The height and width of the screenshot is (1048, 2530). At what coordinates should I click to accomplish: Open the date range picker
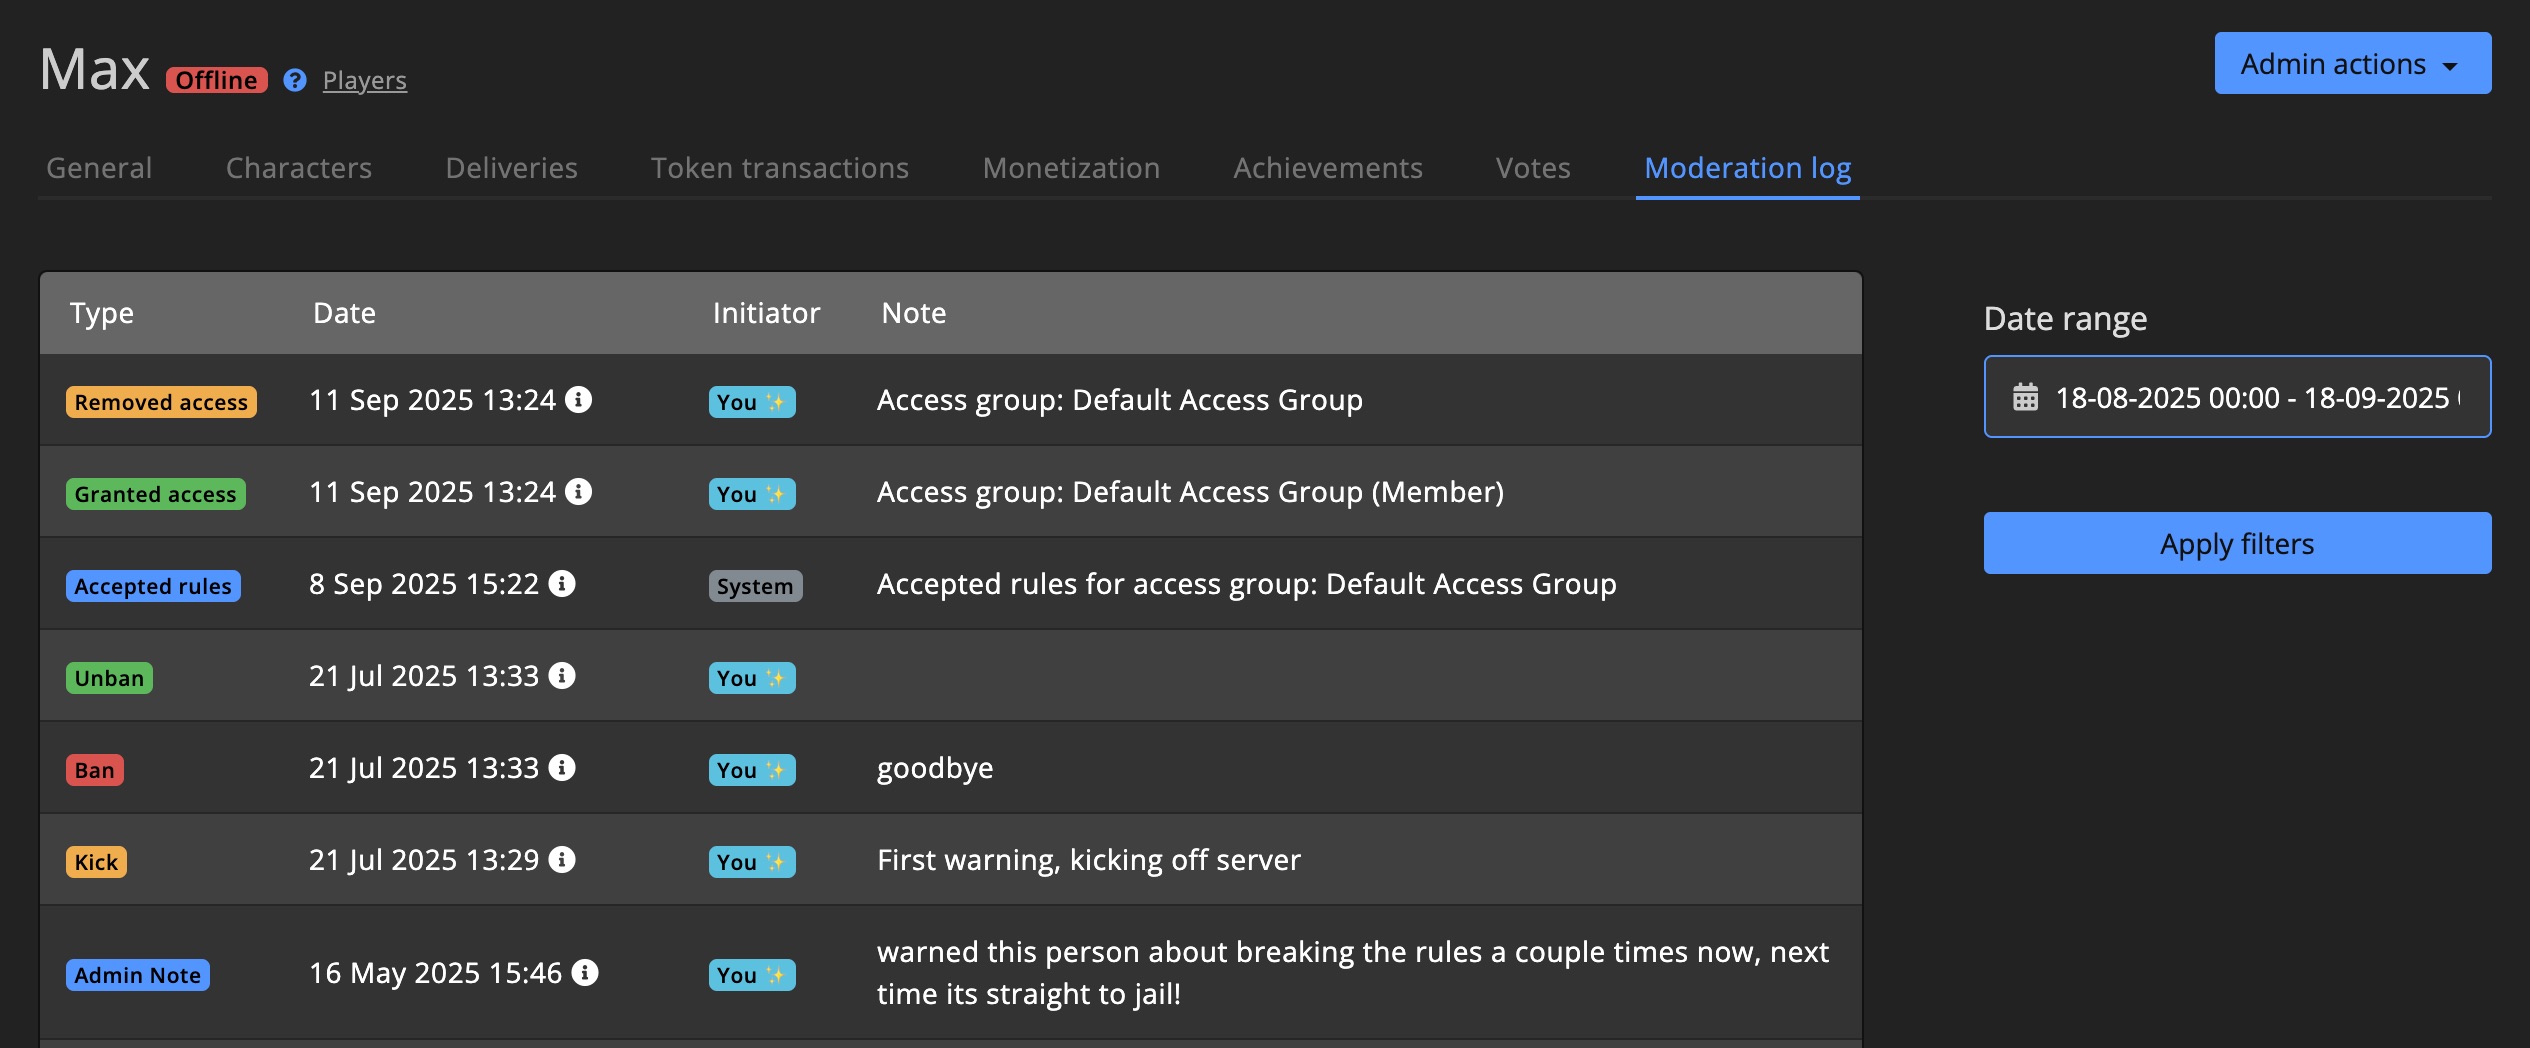(x=2236, y=397)
